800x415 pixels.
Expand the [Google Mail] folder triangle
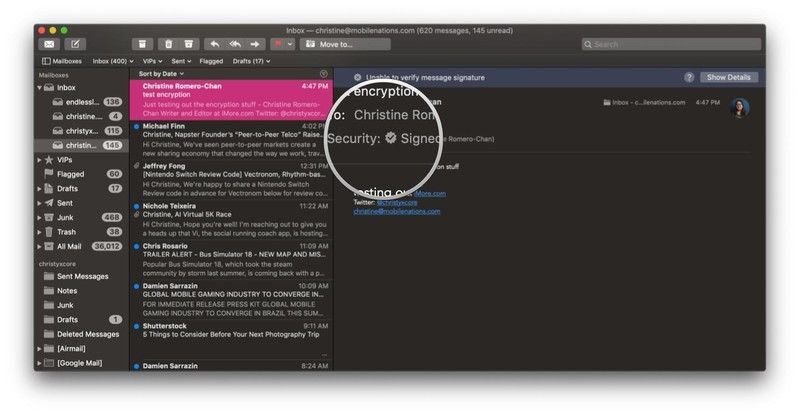(x=39, y=363)
